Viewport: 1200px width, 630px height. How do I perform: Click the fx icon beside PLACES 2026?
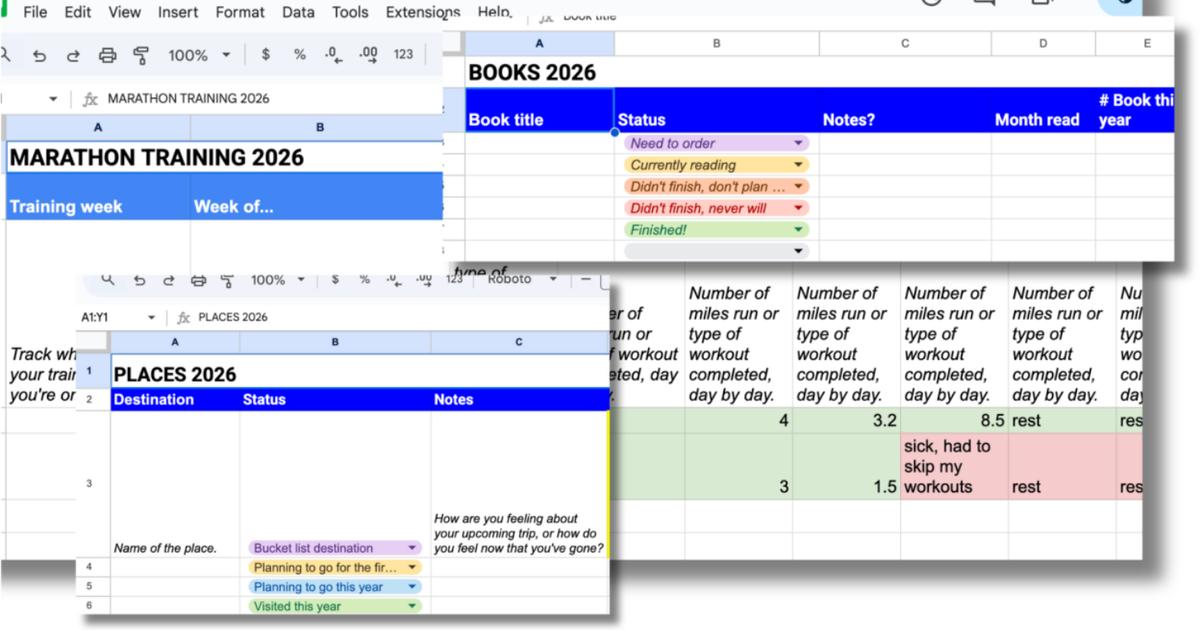pos(183,318)
